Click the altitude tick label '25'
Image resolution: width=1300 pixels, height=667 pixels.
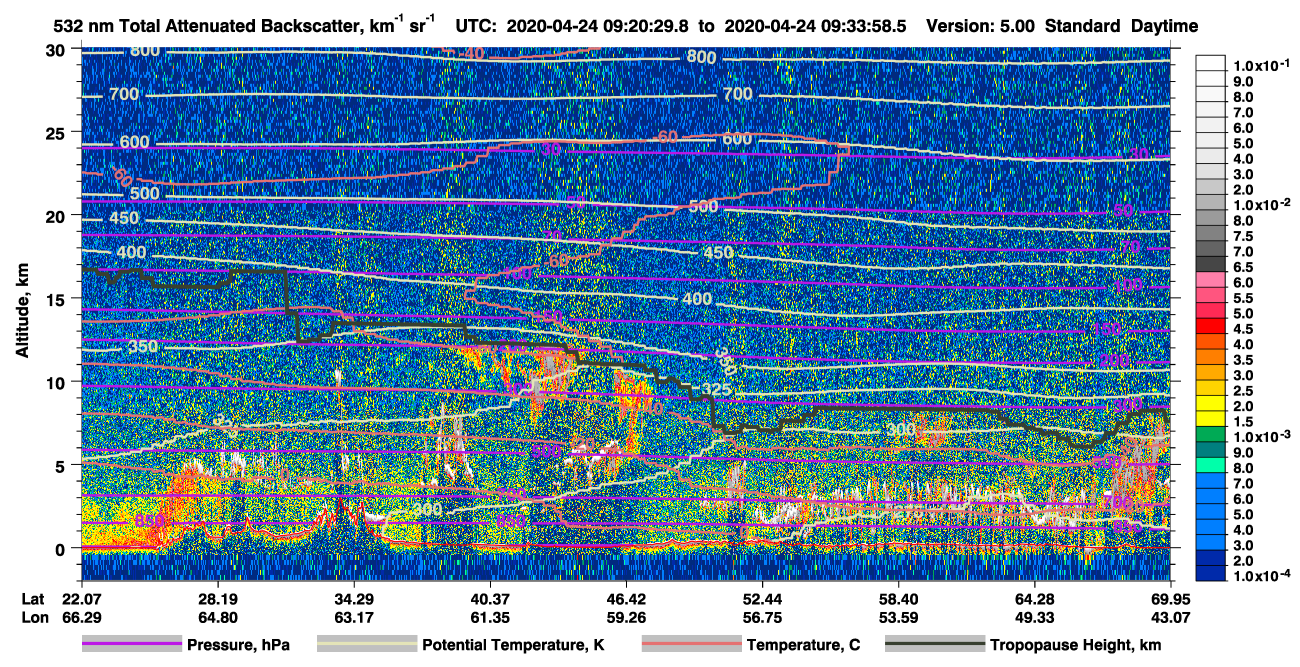pyautogui.click(x=57, y=132)
